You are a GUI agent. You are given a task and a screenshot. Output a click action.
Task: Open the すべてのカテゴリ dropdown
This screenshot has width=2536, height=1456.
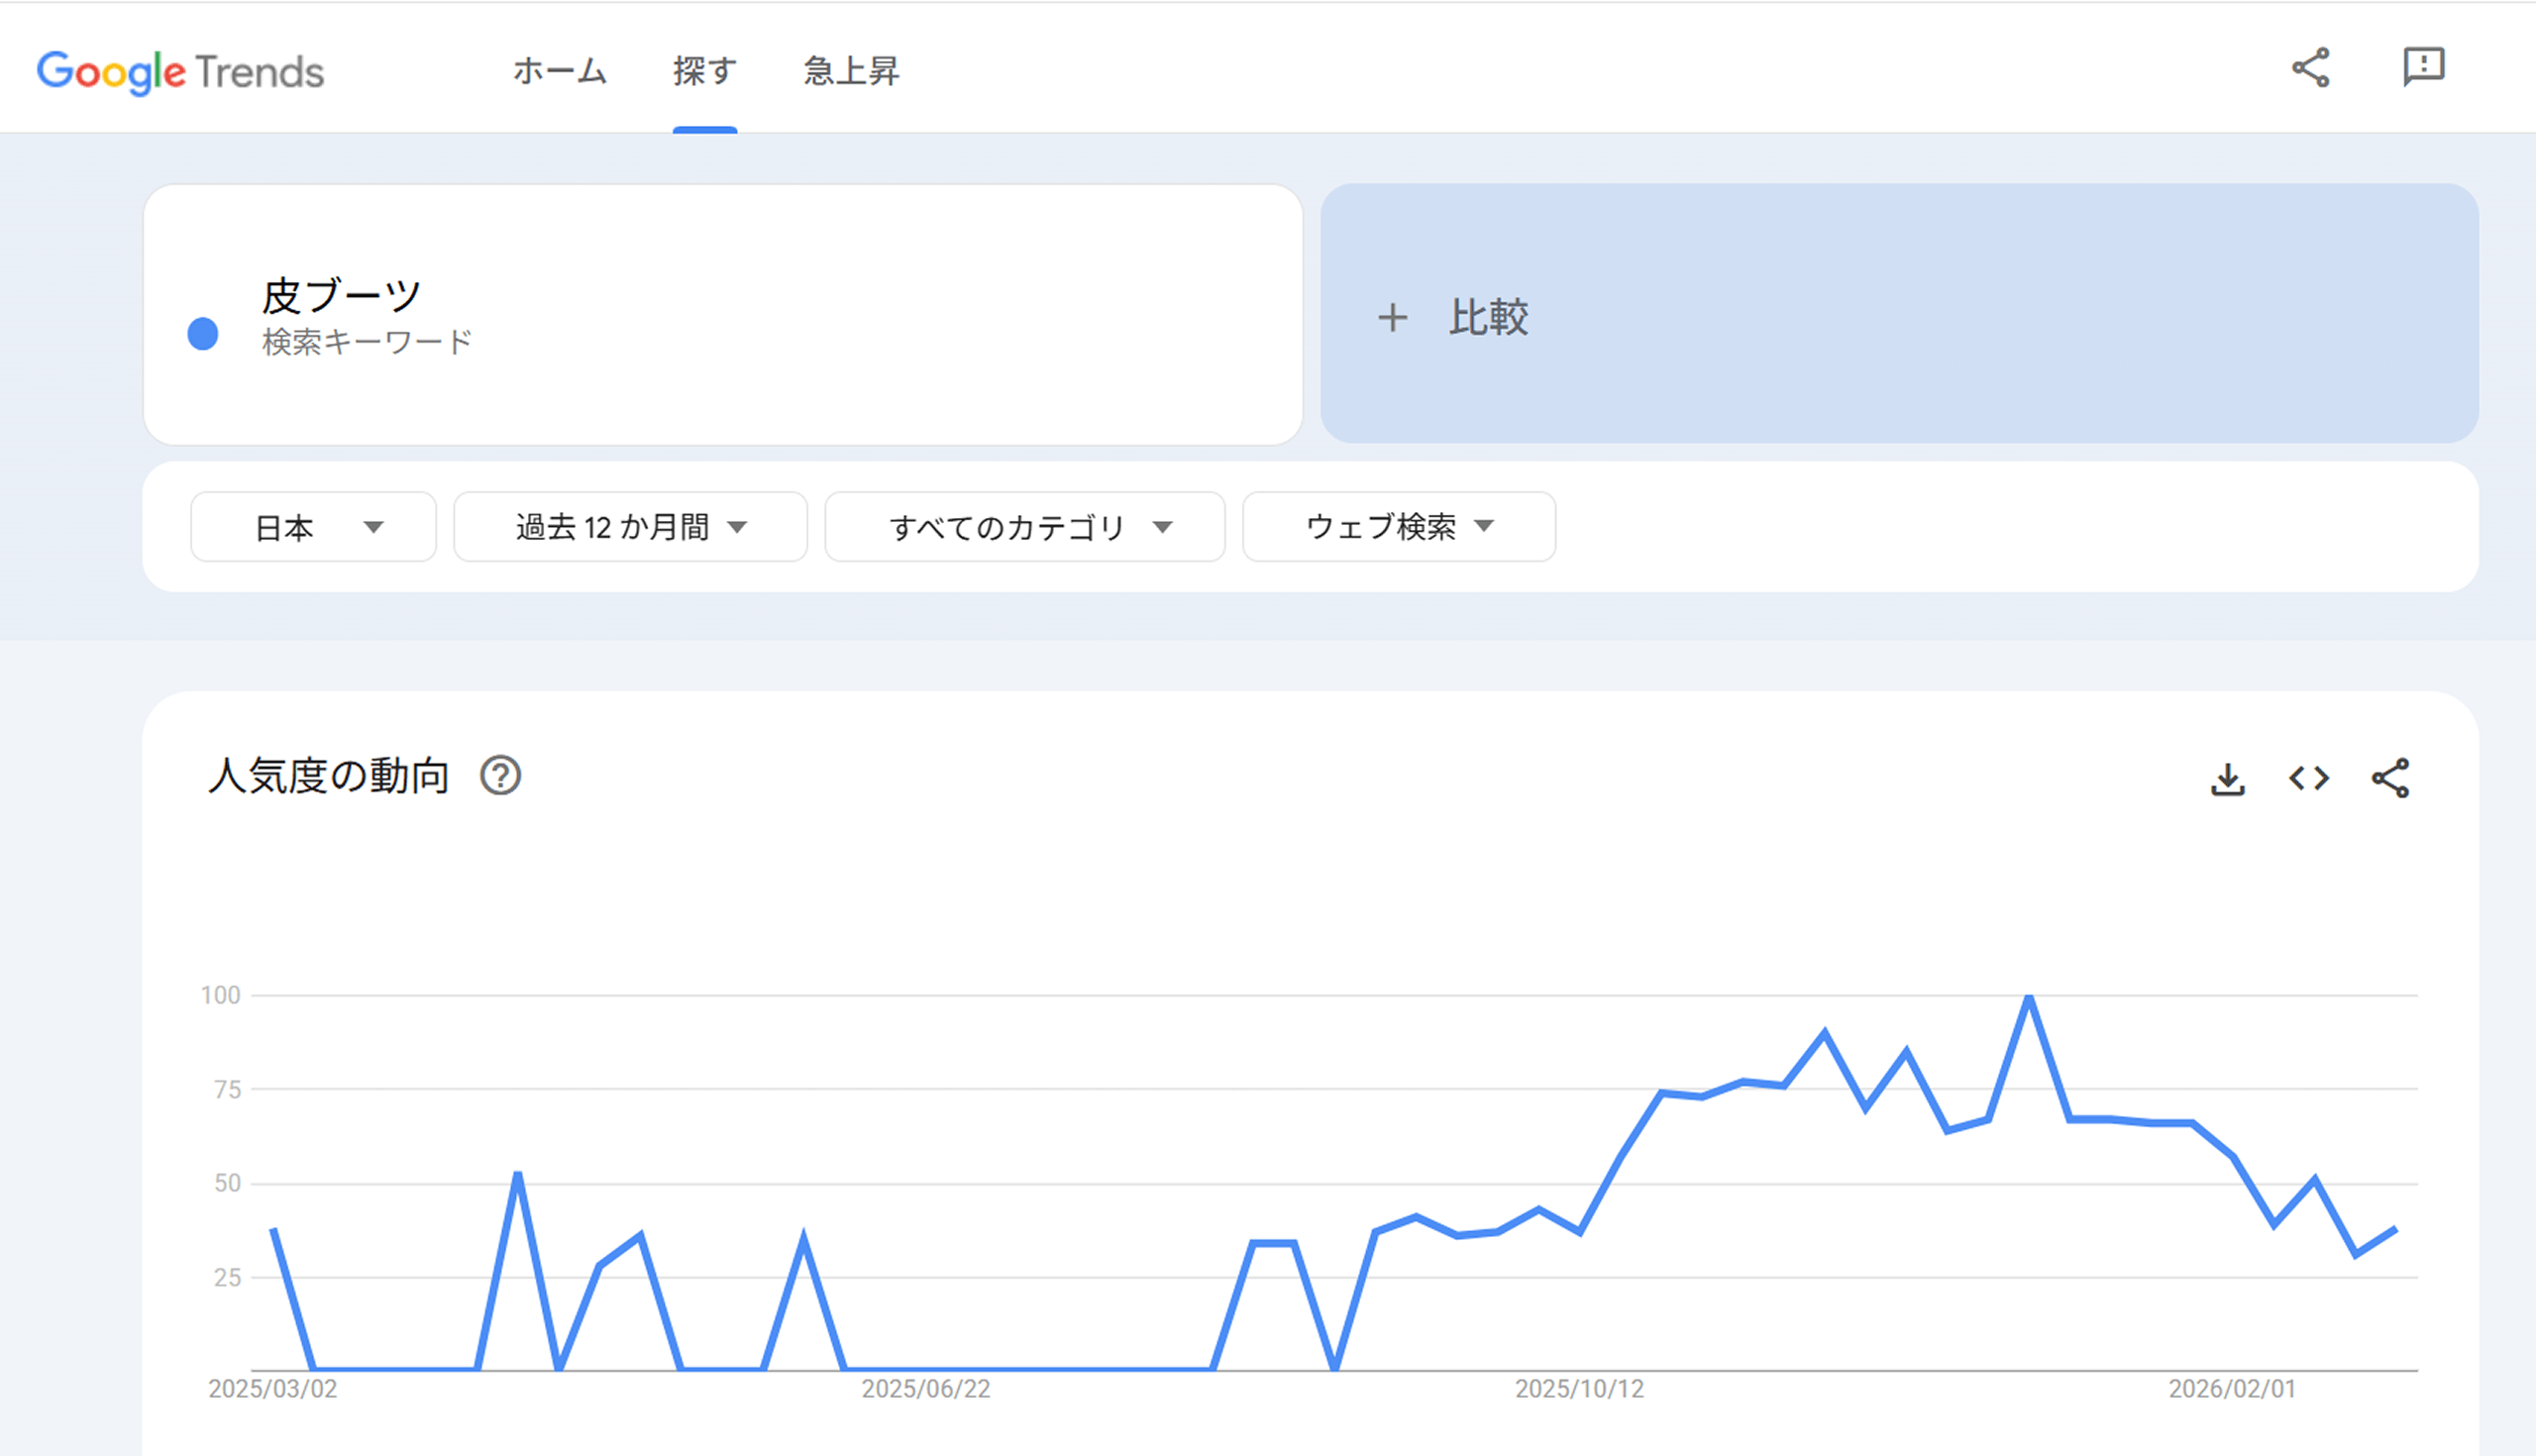(1024, 527)
